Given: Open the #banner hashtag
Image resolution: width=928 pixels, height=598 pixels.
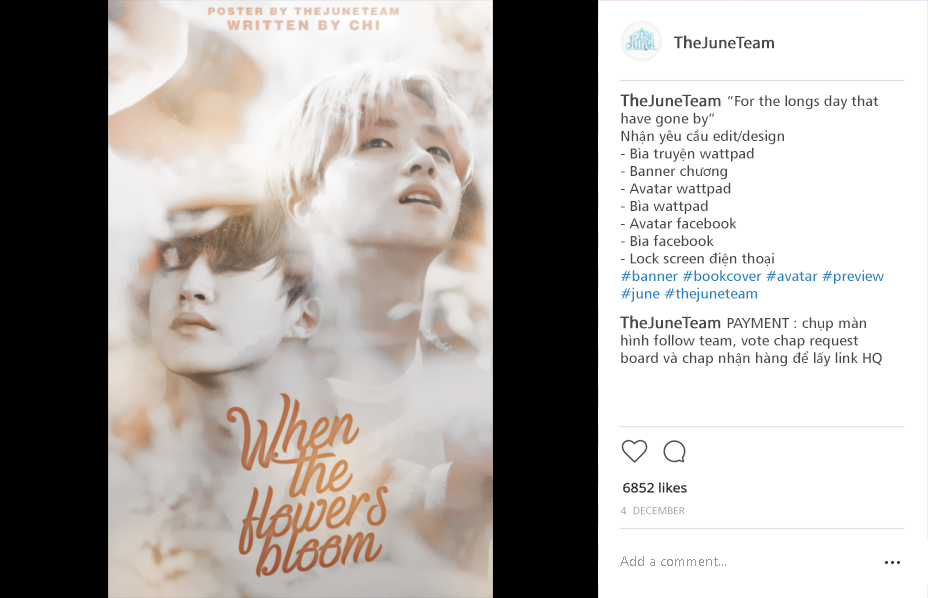Looking at the screenshot, I should [649, 277].
